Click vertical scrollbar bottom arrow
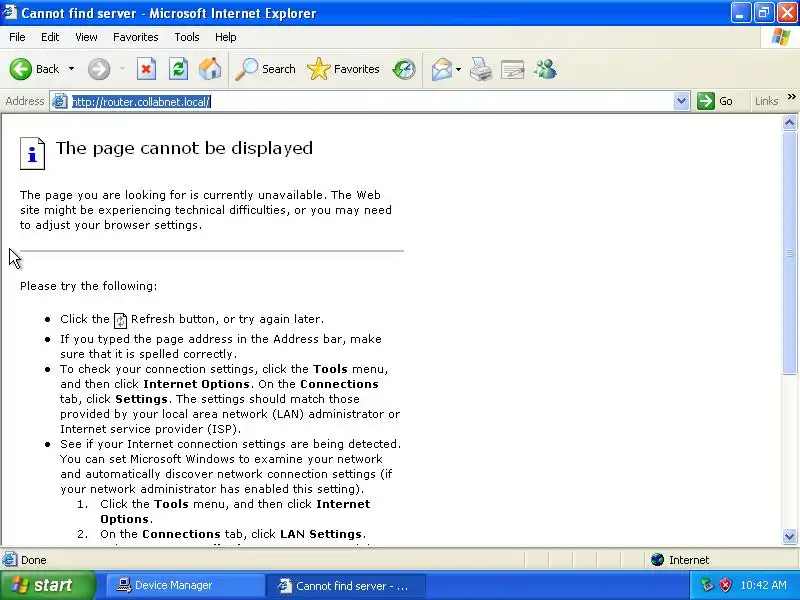Image resolution: width=800 pixels, height=600 pixels. [789, 536]
